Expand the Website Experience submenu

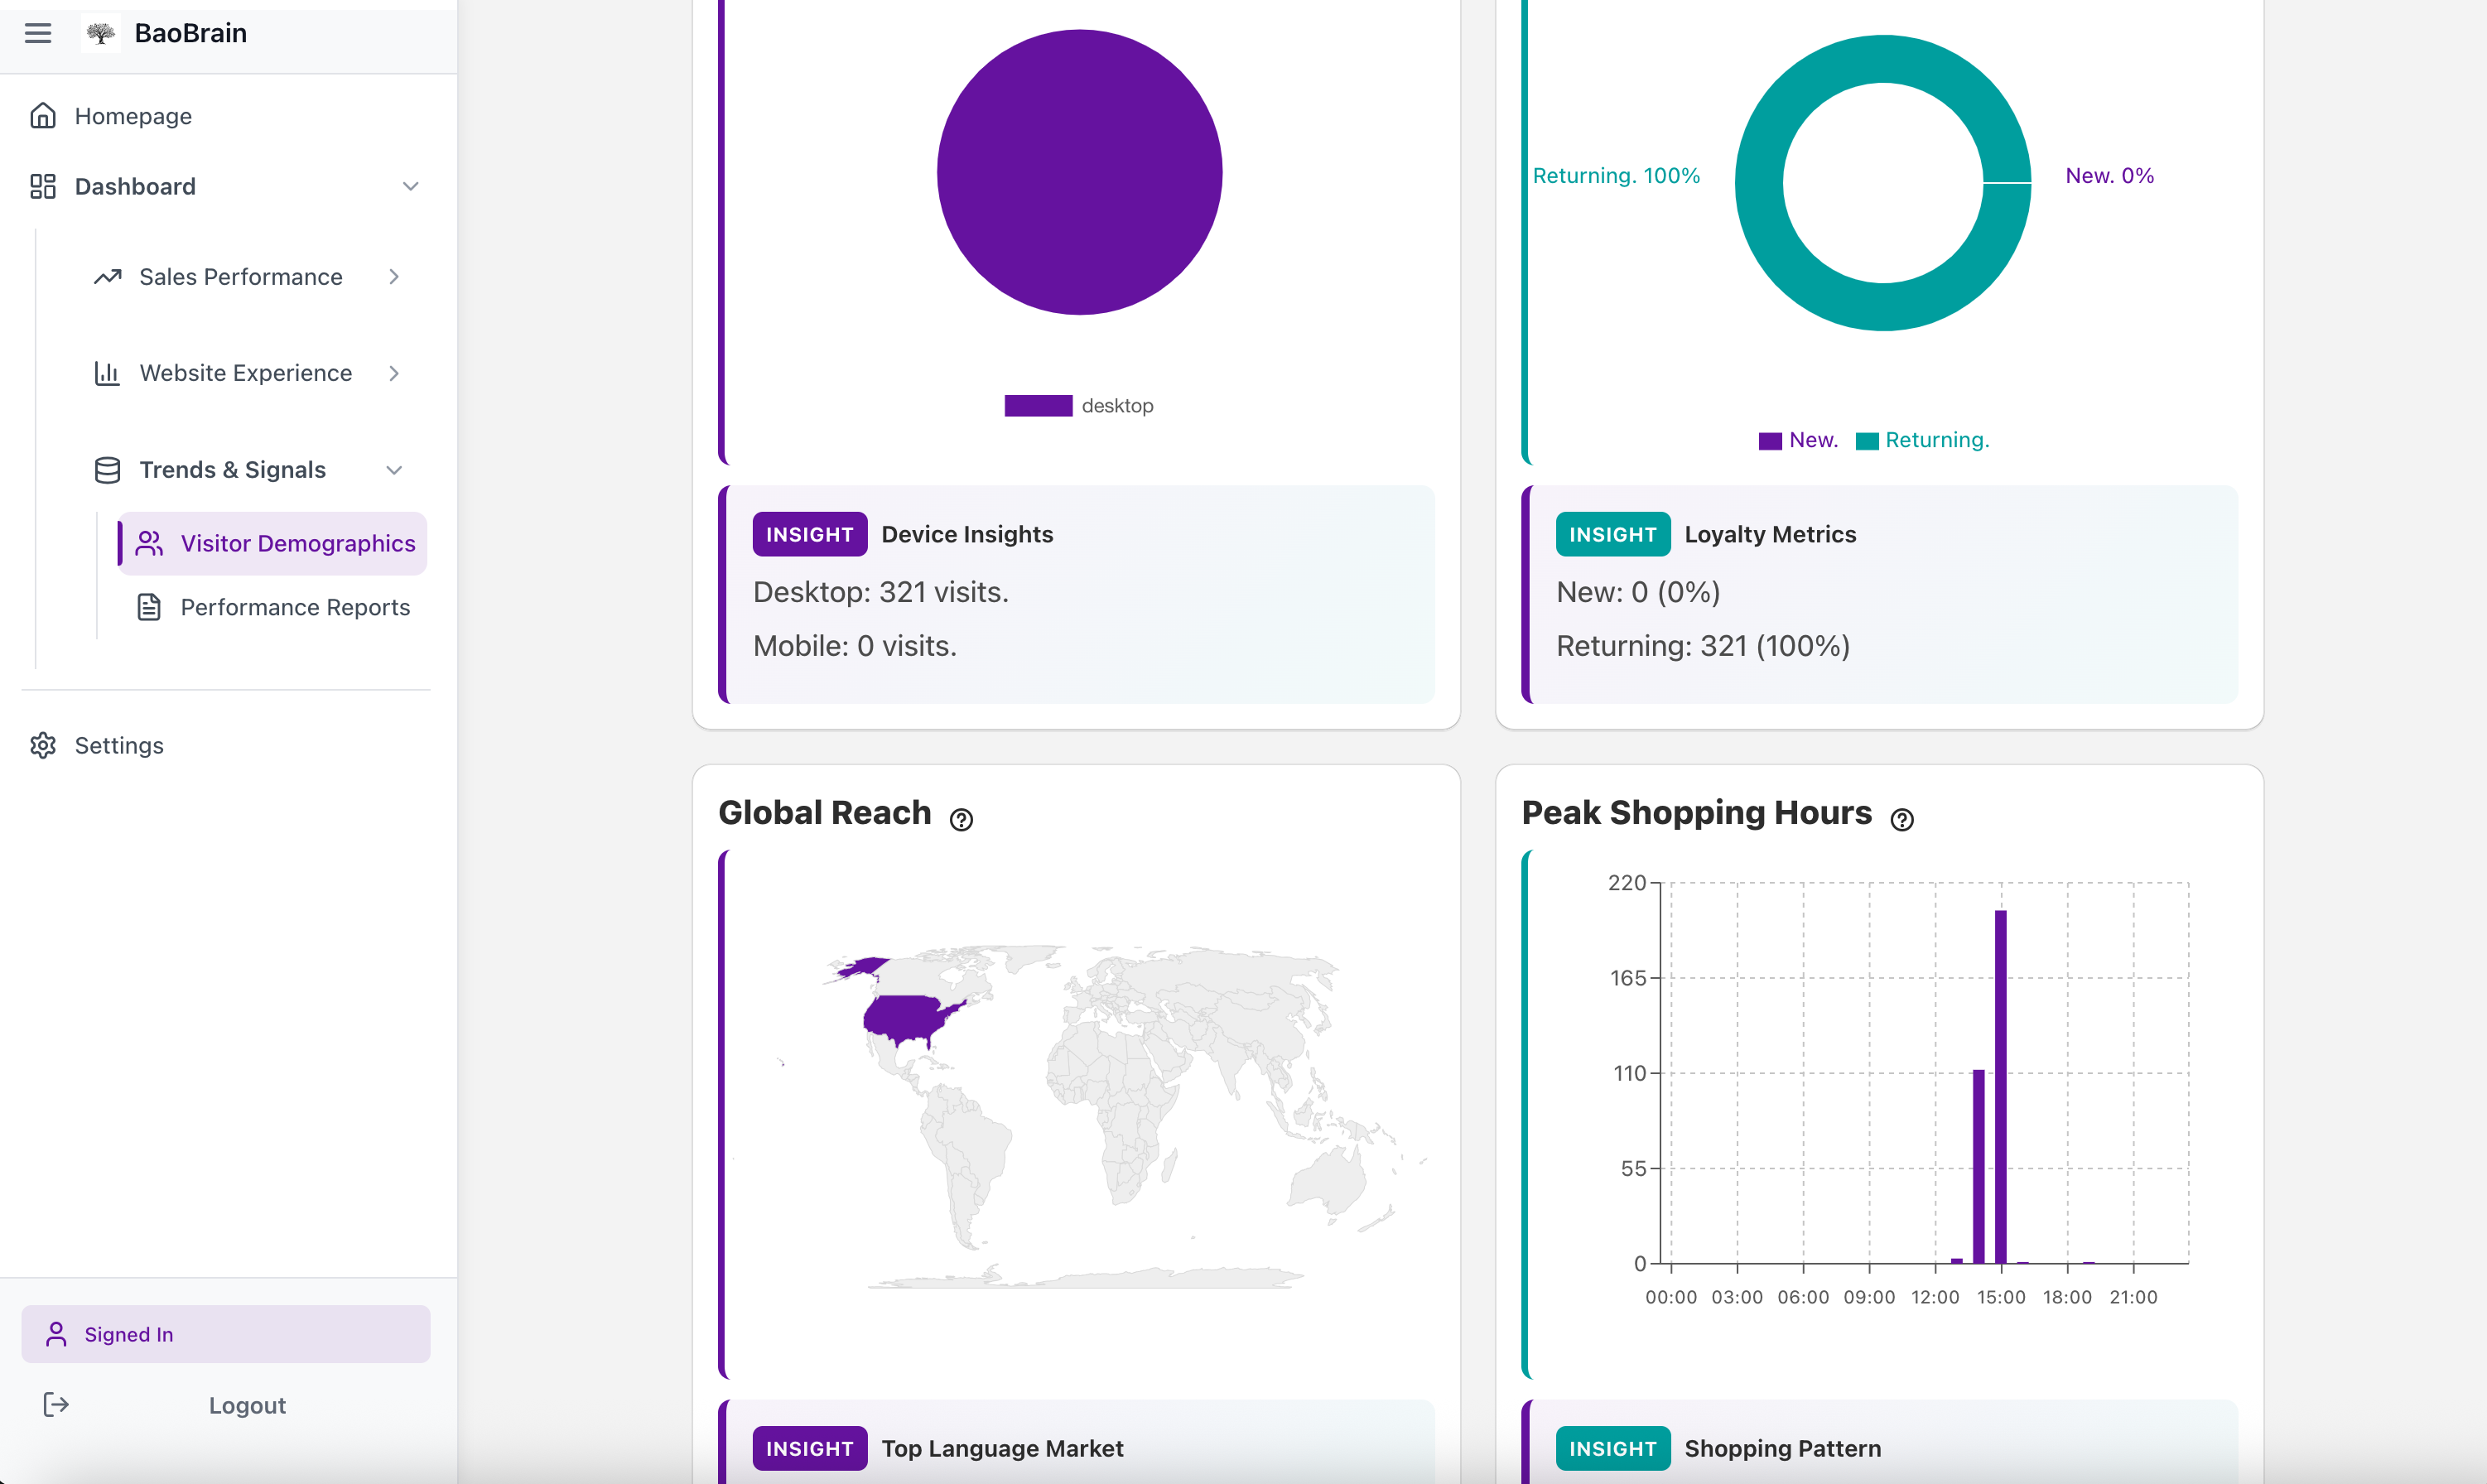[x=394, y=373]
